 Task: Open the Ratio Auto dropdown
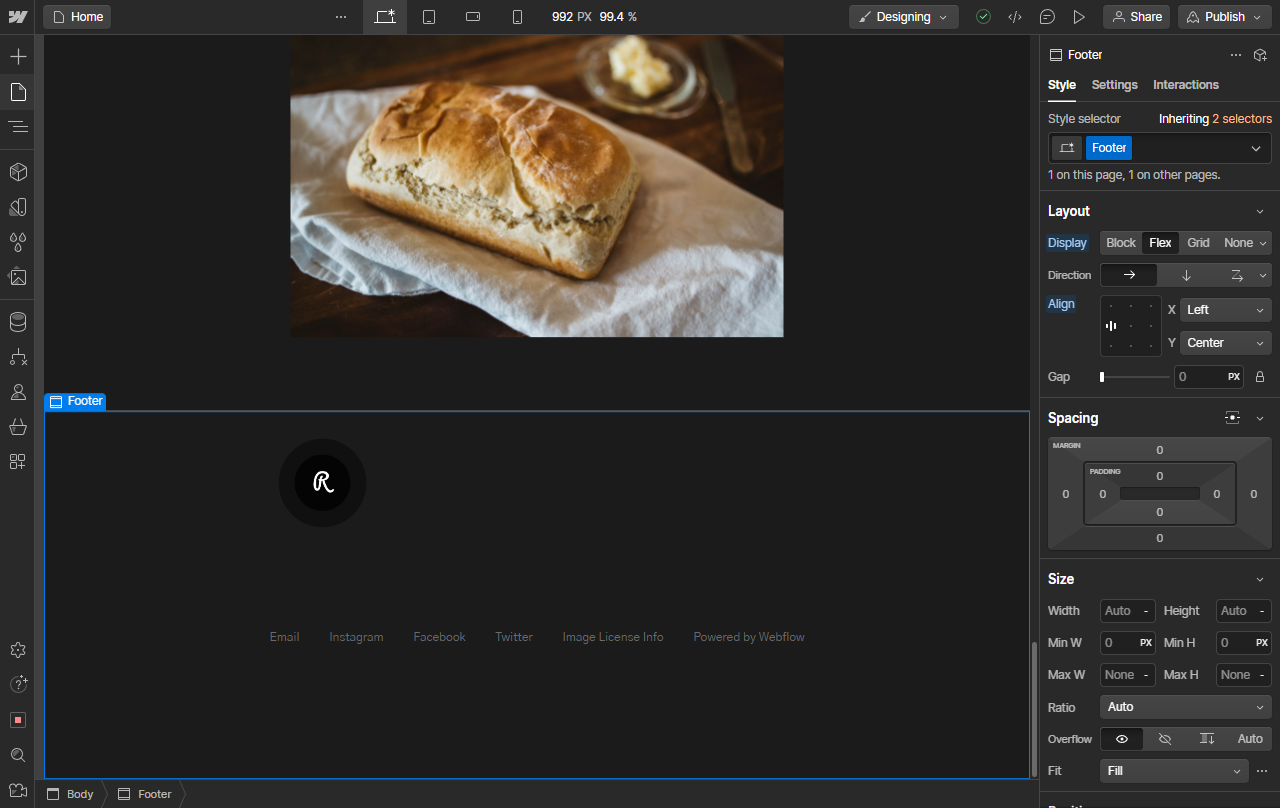pos(1185,707)
